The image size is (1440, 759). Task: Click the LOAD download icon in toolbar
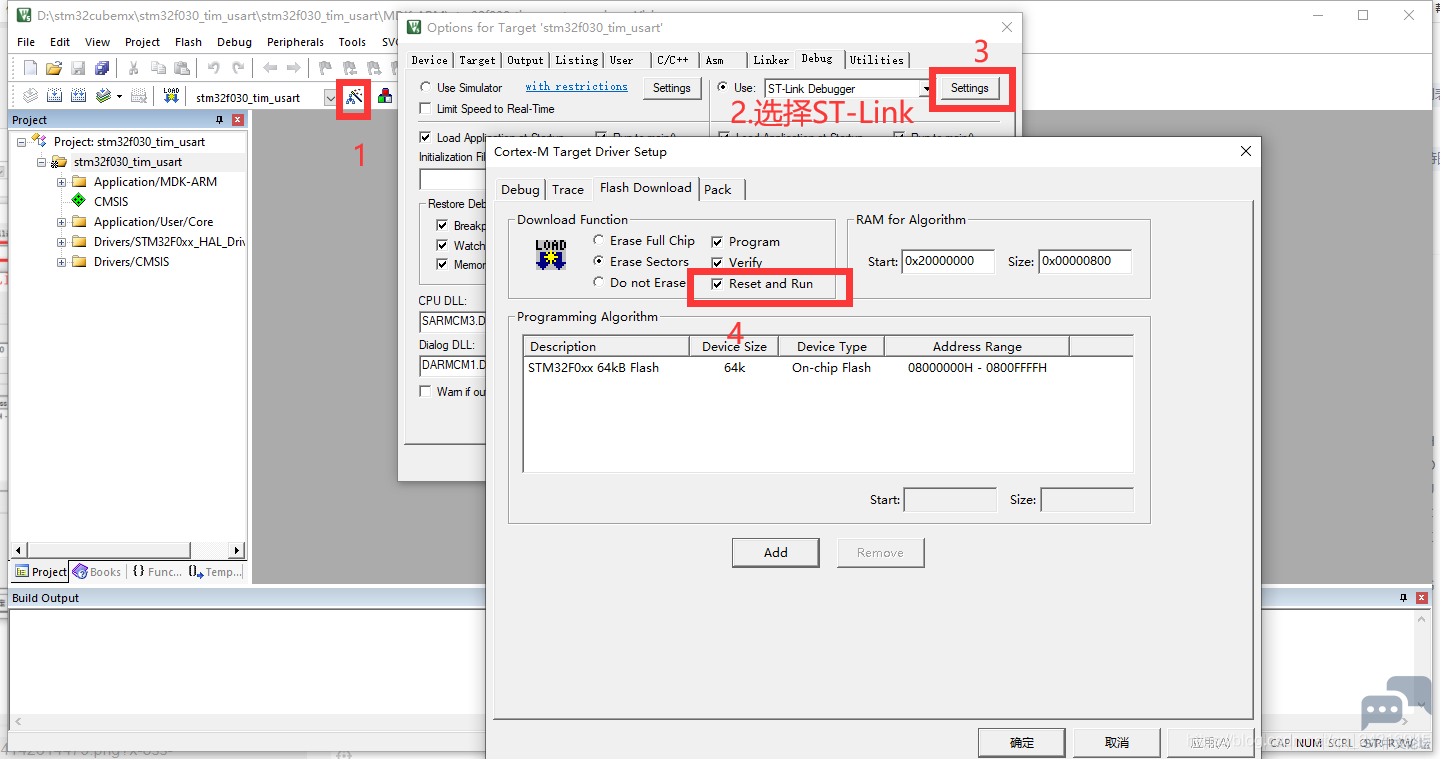tap(171, 96)
